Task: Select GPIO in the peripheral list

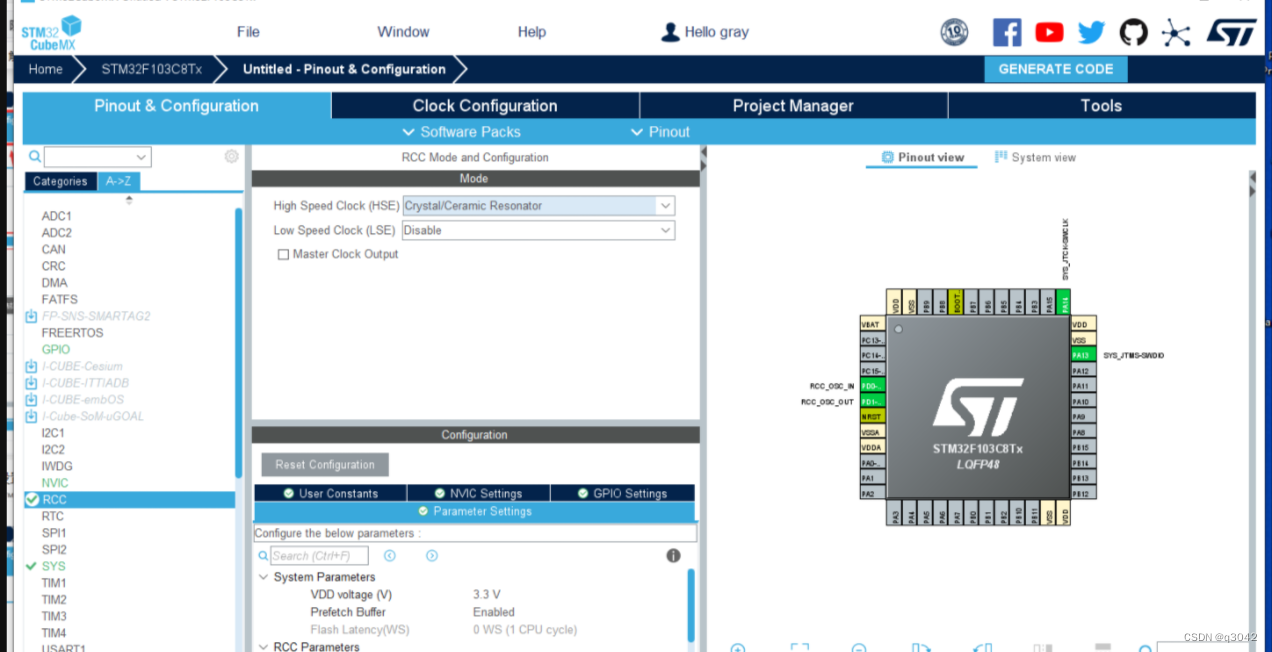Action: pos(56,349)
